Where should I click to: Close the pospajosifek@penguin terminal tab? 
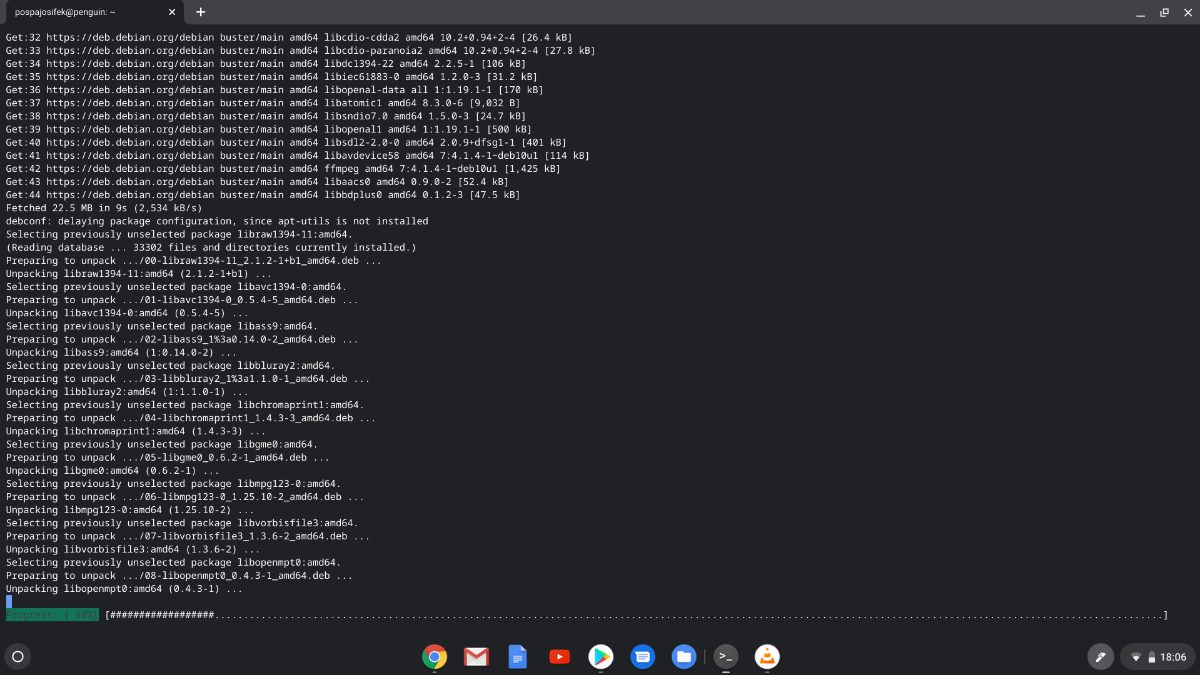point(172,12)
